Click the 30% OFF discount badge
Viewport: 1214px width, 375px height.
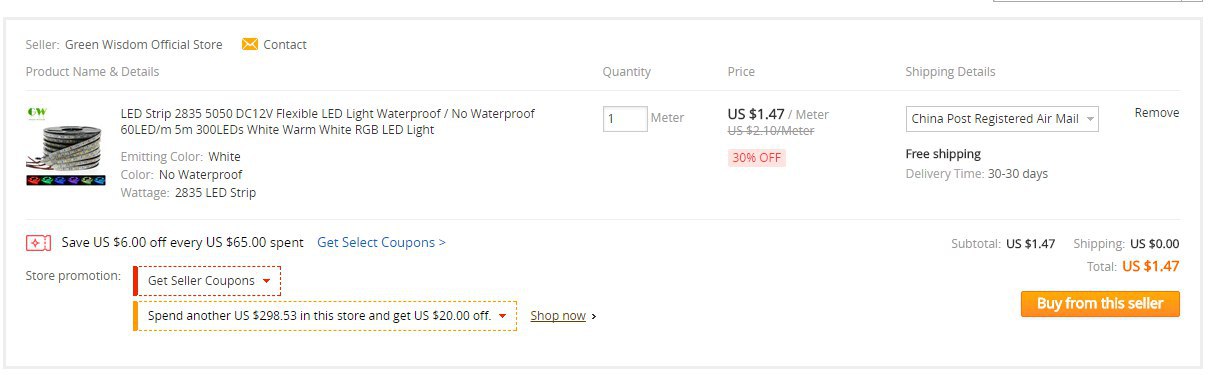point(757,158)
